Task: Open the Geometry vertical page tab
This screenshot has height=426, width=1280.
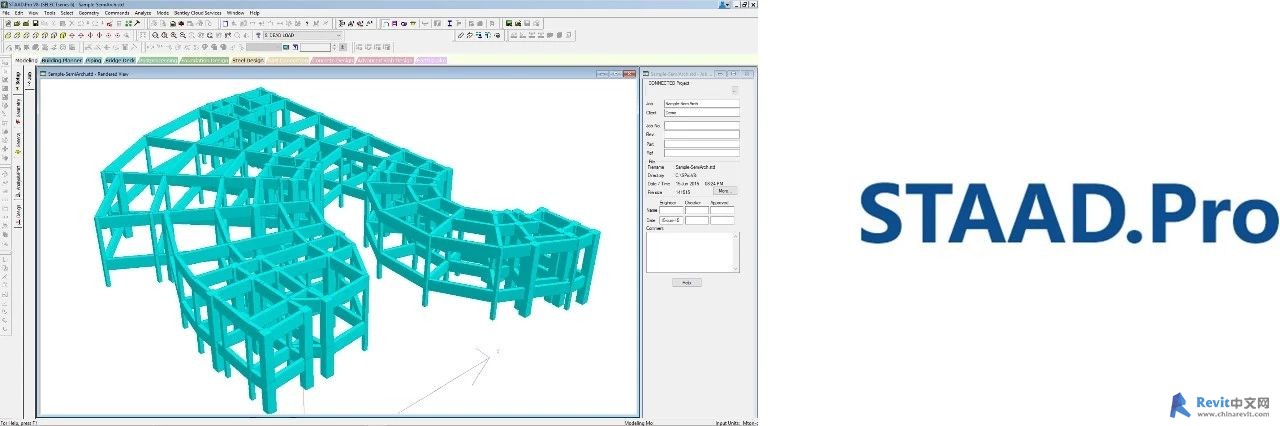Action: [18, 111]
